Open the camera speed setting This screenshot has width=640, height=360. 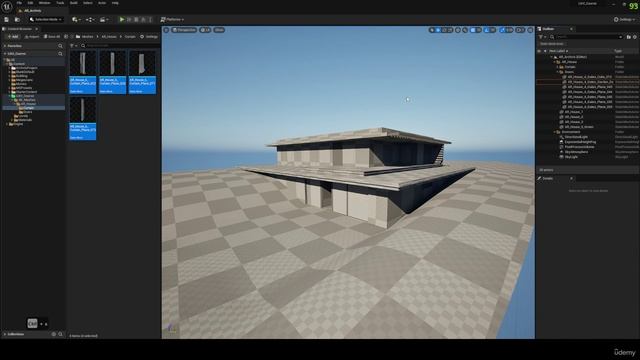(x=520, y=30)
